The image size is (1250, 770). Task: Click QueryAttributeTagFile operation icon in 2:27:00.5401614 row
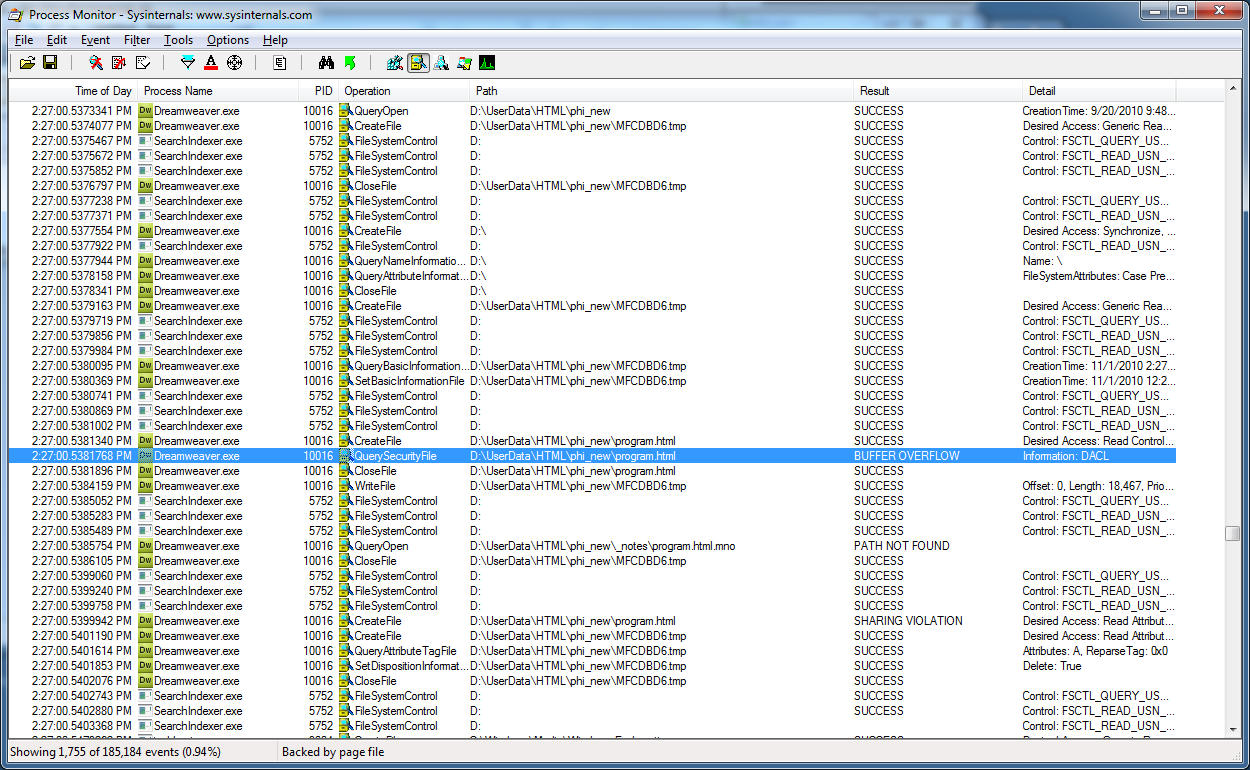coord(346,651)
